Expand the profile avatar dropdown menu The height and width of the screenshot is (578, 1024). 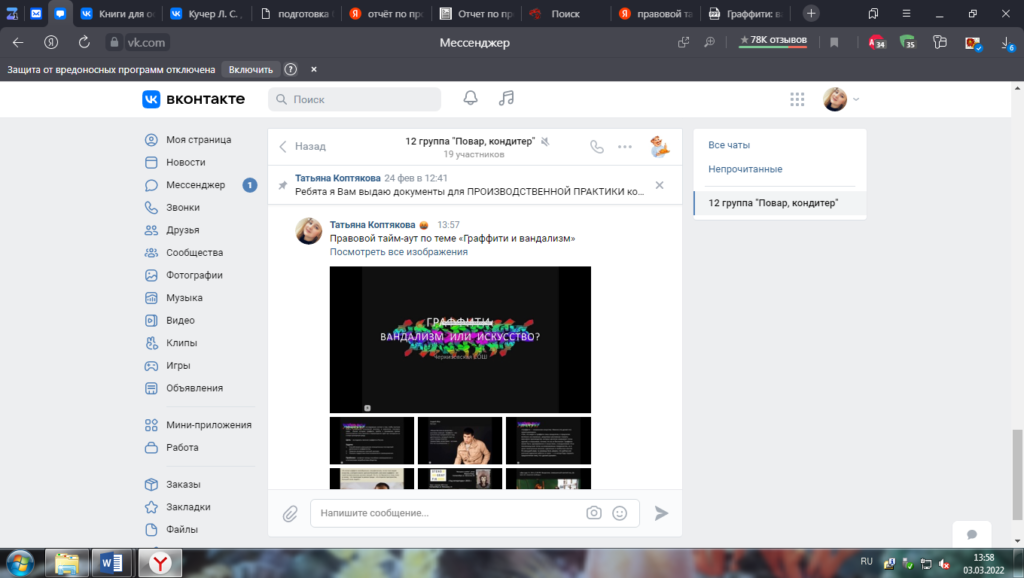coord(841,99)
